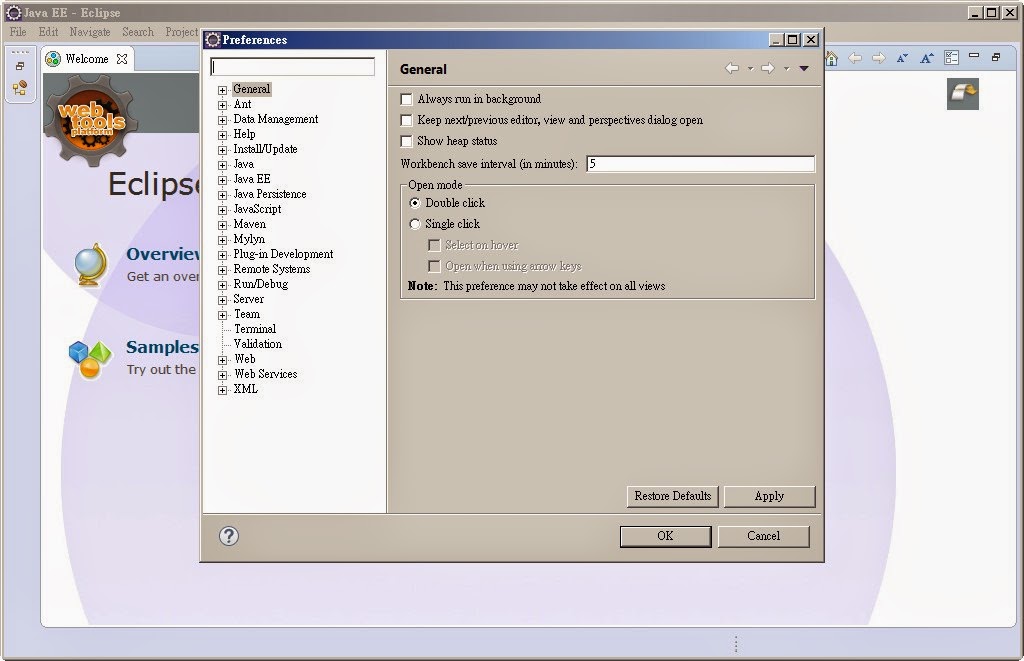The image size is (1024, 661).
Task: Select Install/Update in preferences tree
Action: [x=265, y=149]
